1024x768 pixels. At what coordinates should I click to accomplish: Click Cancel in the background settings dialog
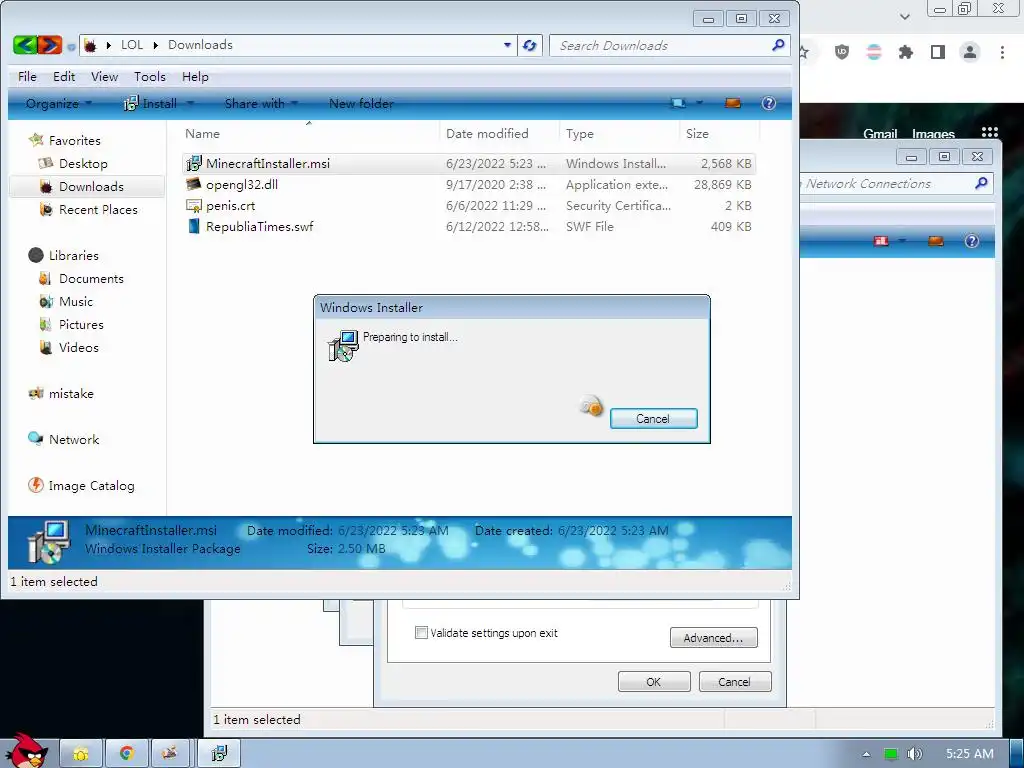point(735,682)
